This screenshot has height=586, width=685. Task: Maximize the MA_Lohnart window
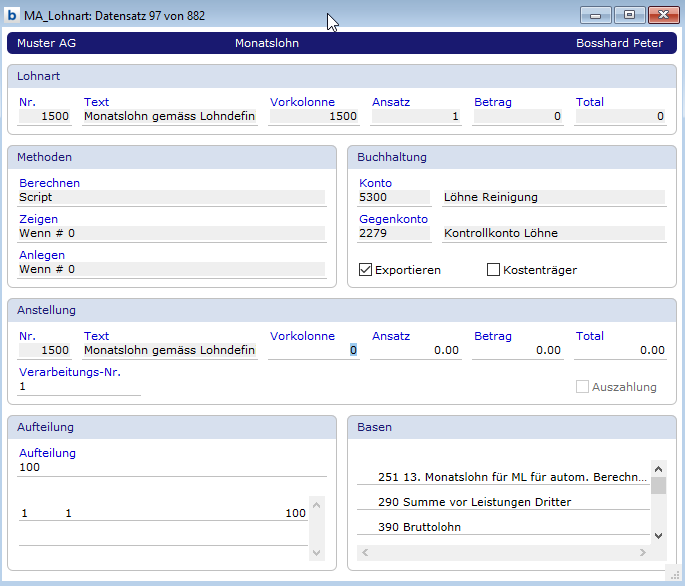click(x=629, y=15)
